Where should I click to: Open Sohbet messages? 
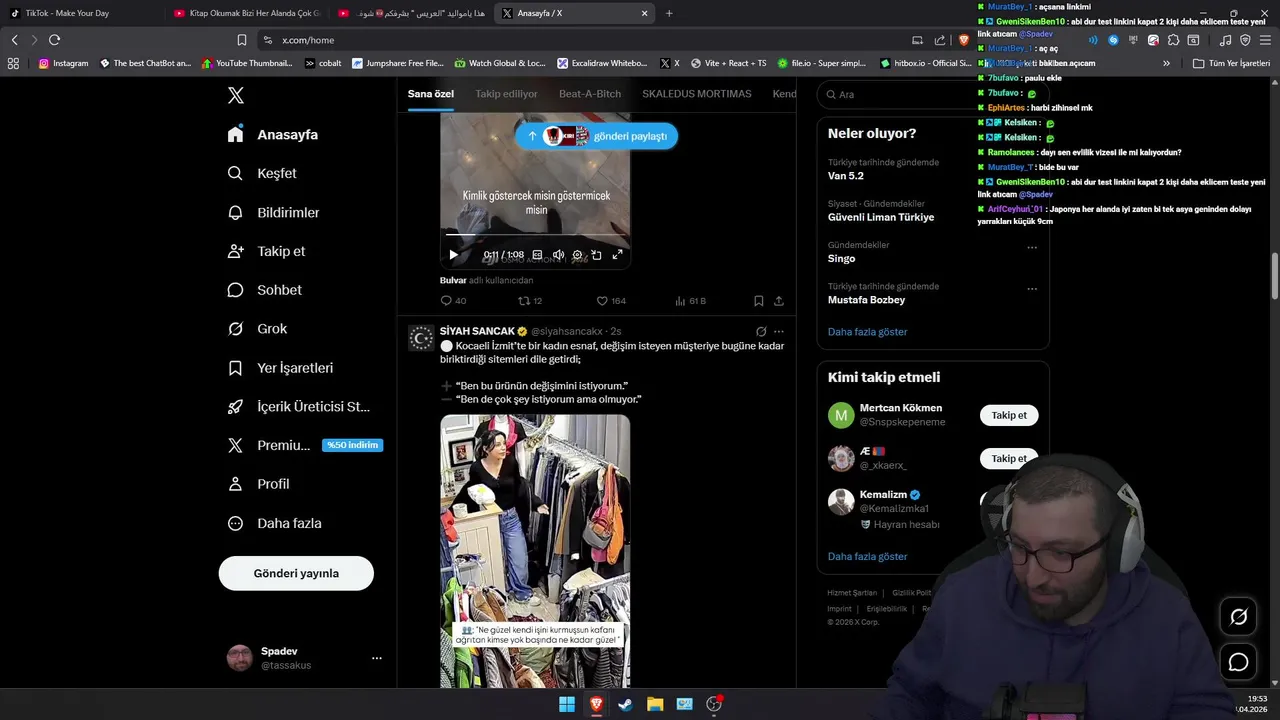(x=265, y=290)
